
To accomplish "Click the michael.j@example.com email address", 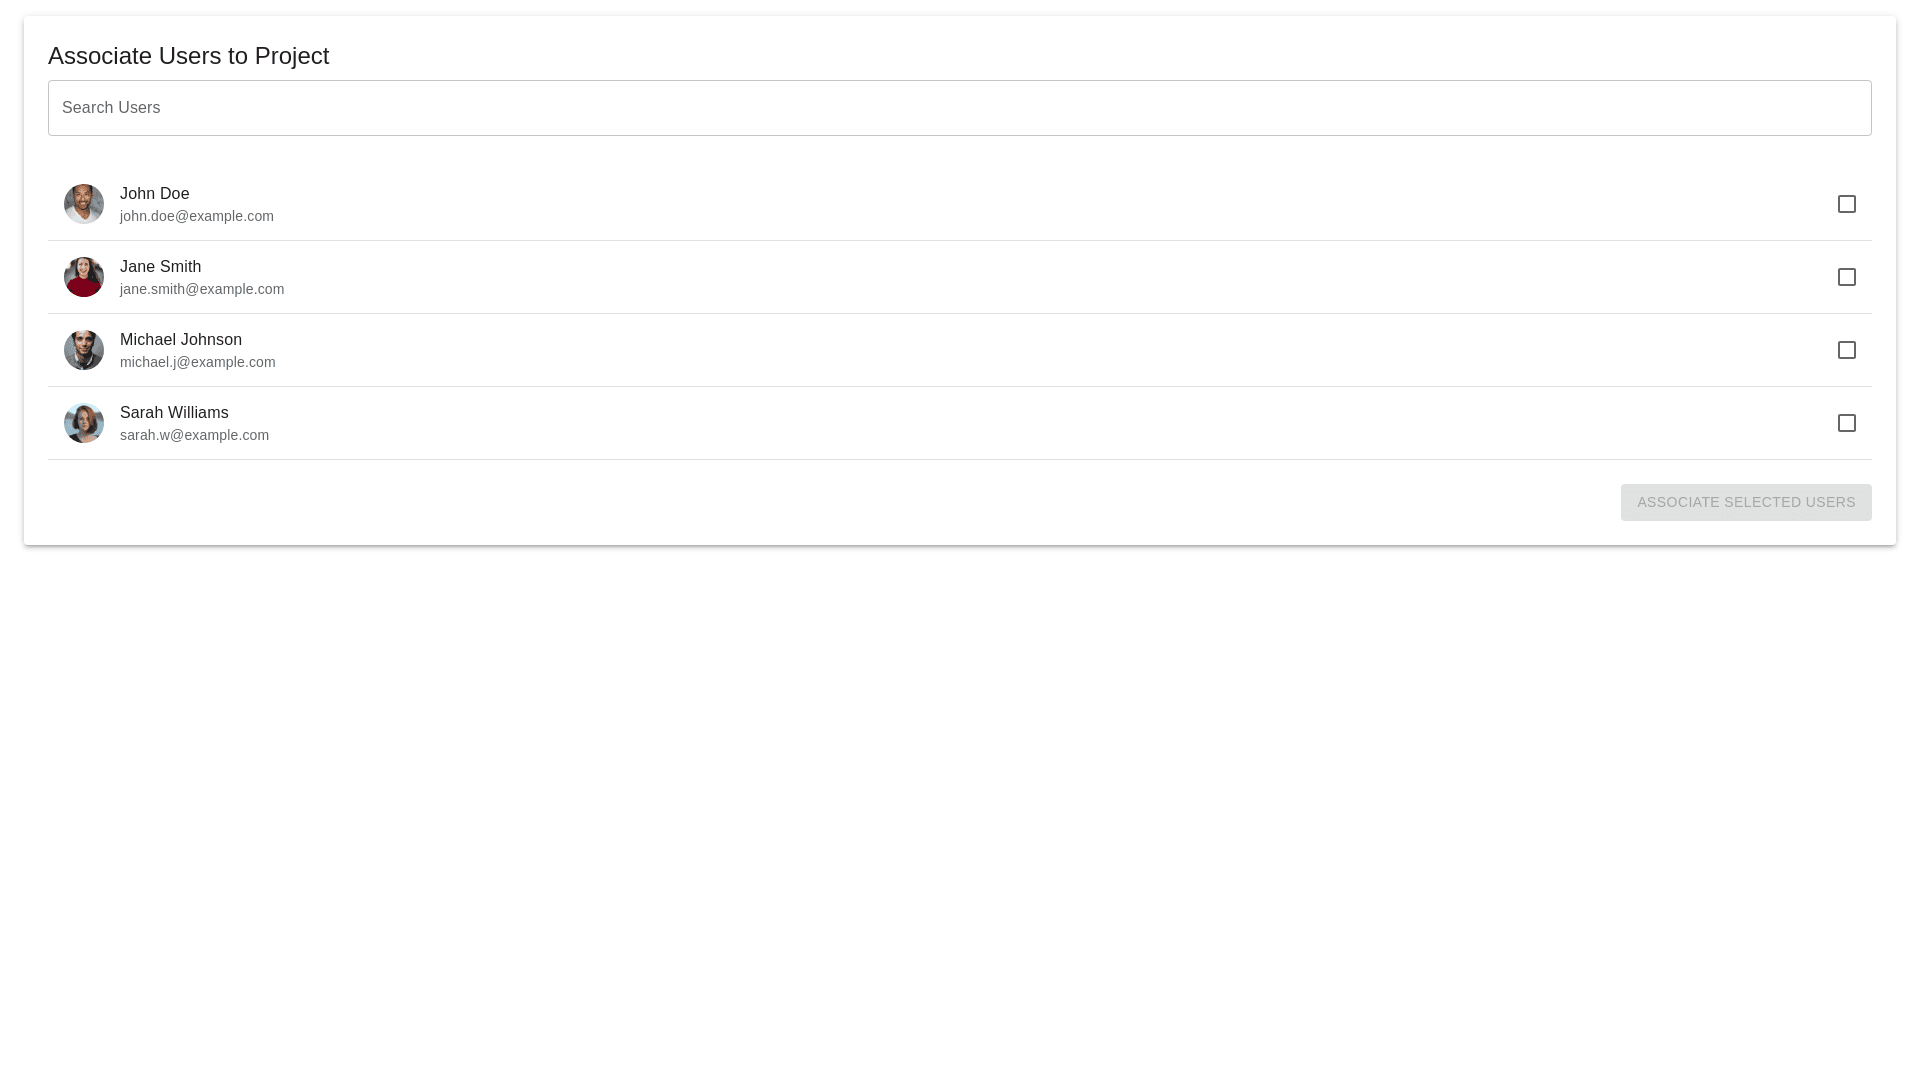I will (x=198, y=362).
